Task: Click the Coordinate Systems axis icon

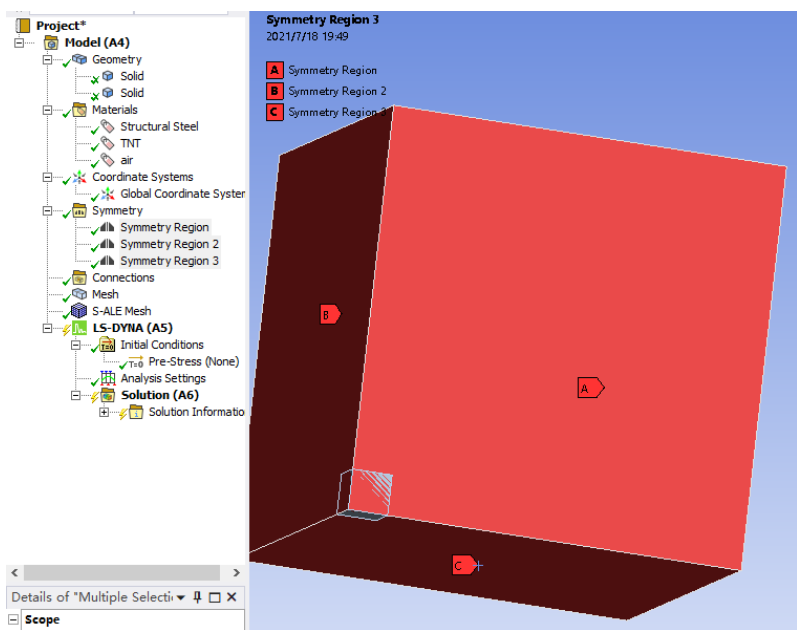Action: pos(80,177)
